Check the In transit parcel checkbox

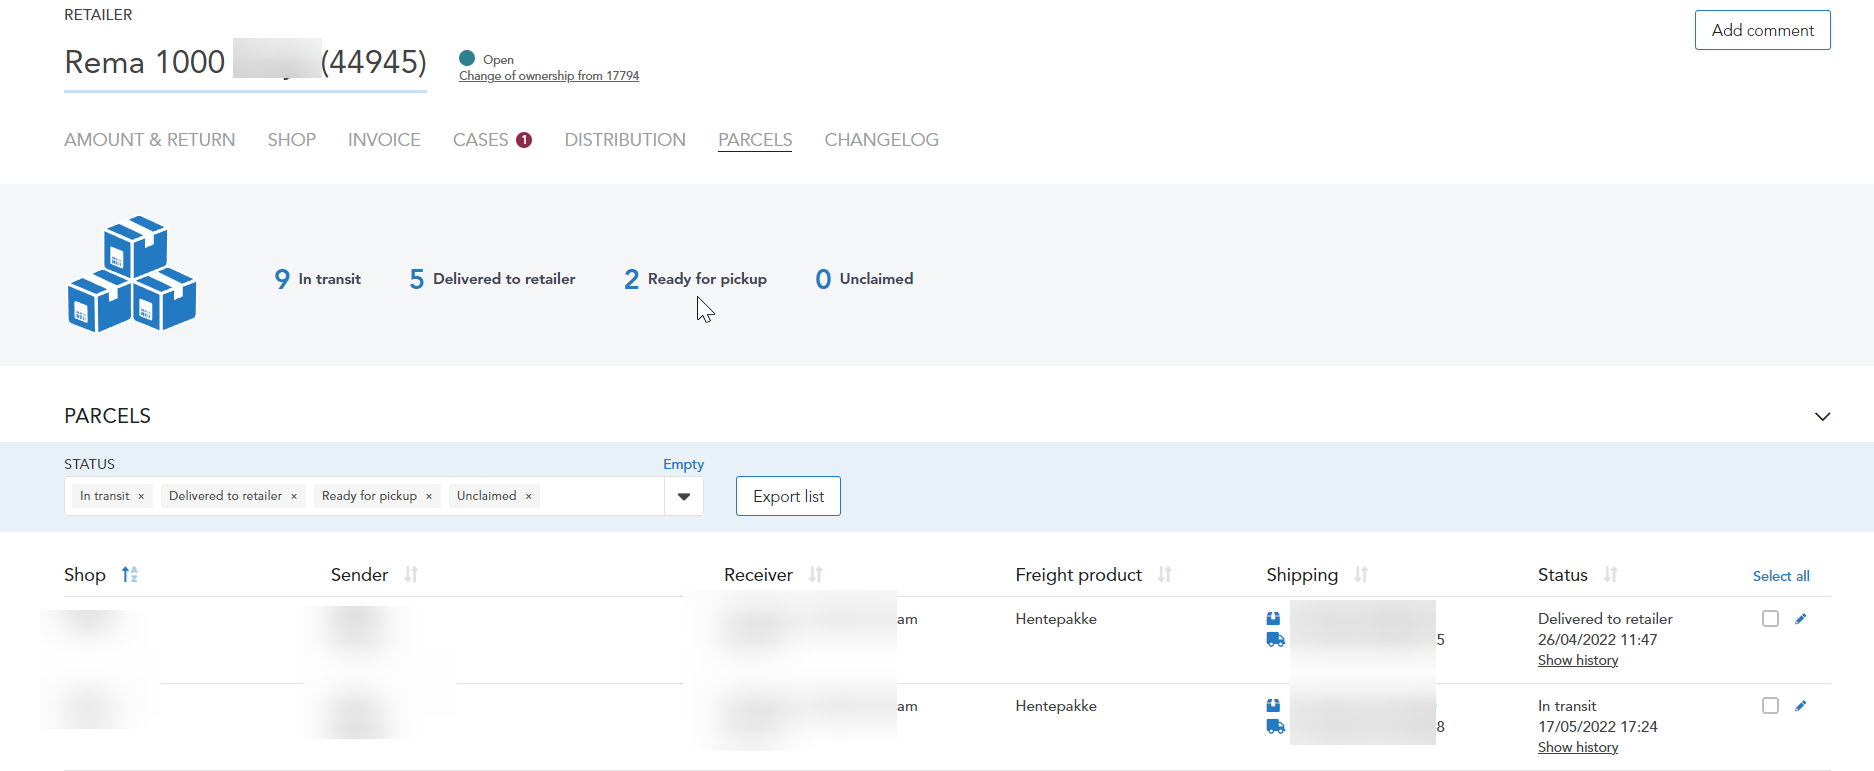click(x=1771, y=706)
